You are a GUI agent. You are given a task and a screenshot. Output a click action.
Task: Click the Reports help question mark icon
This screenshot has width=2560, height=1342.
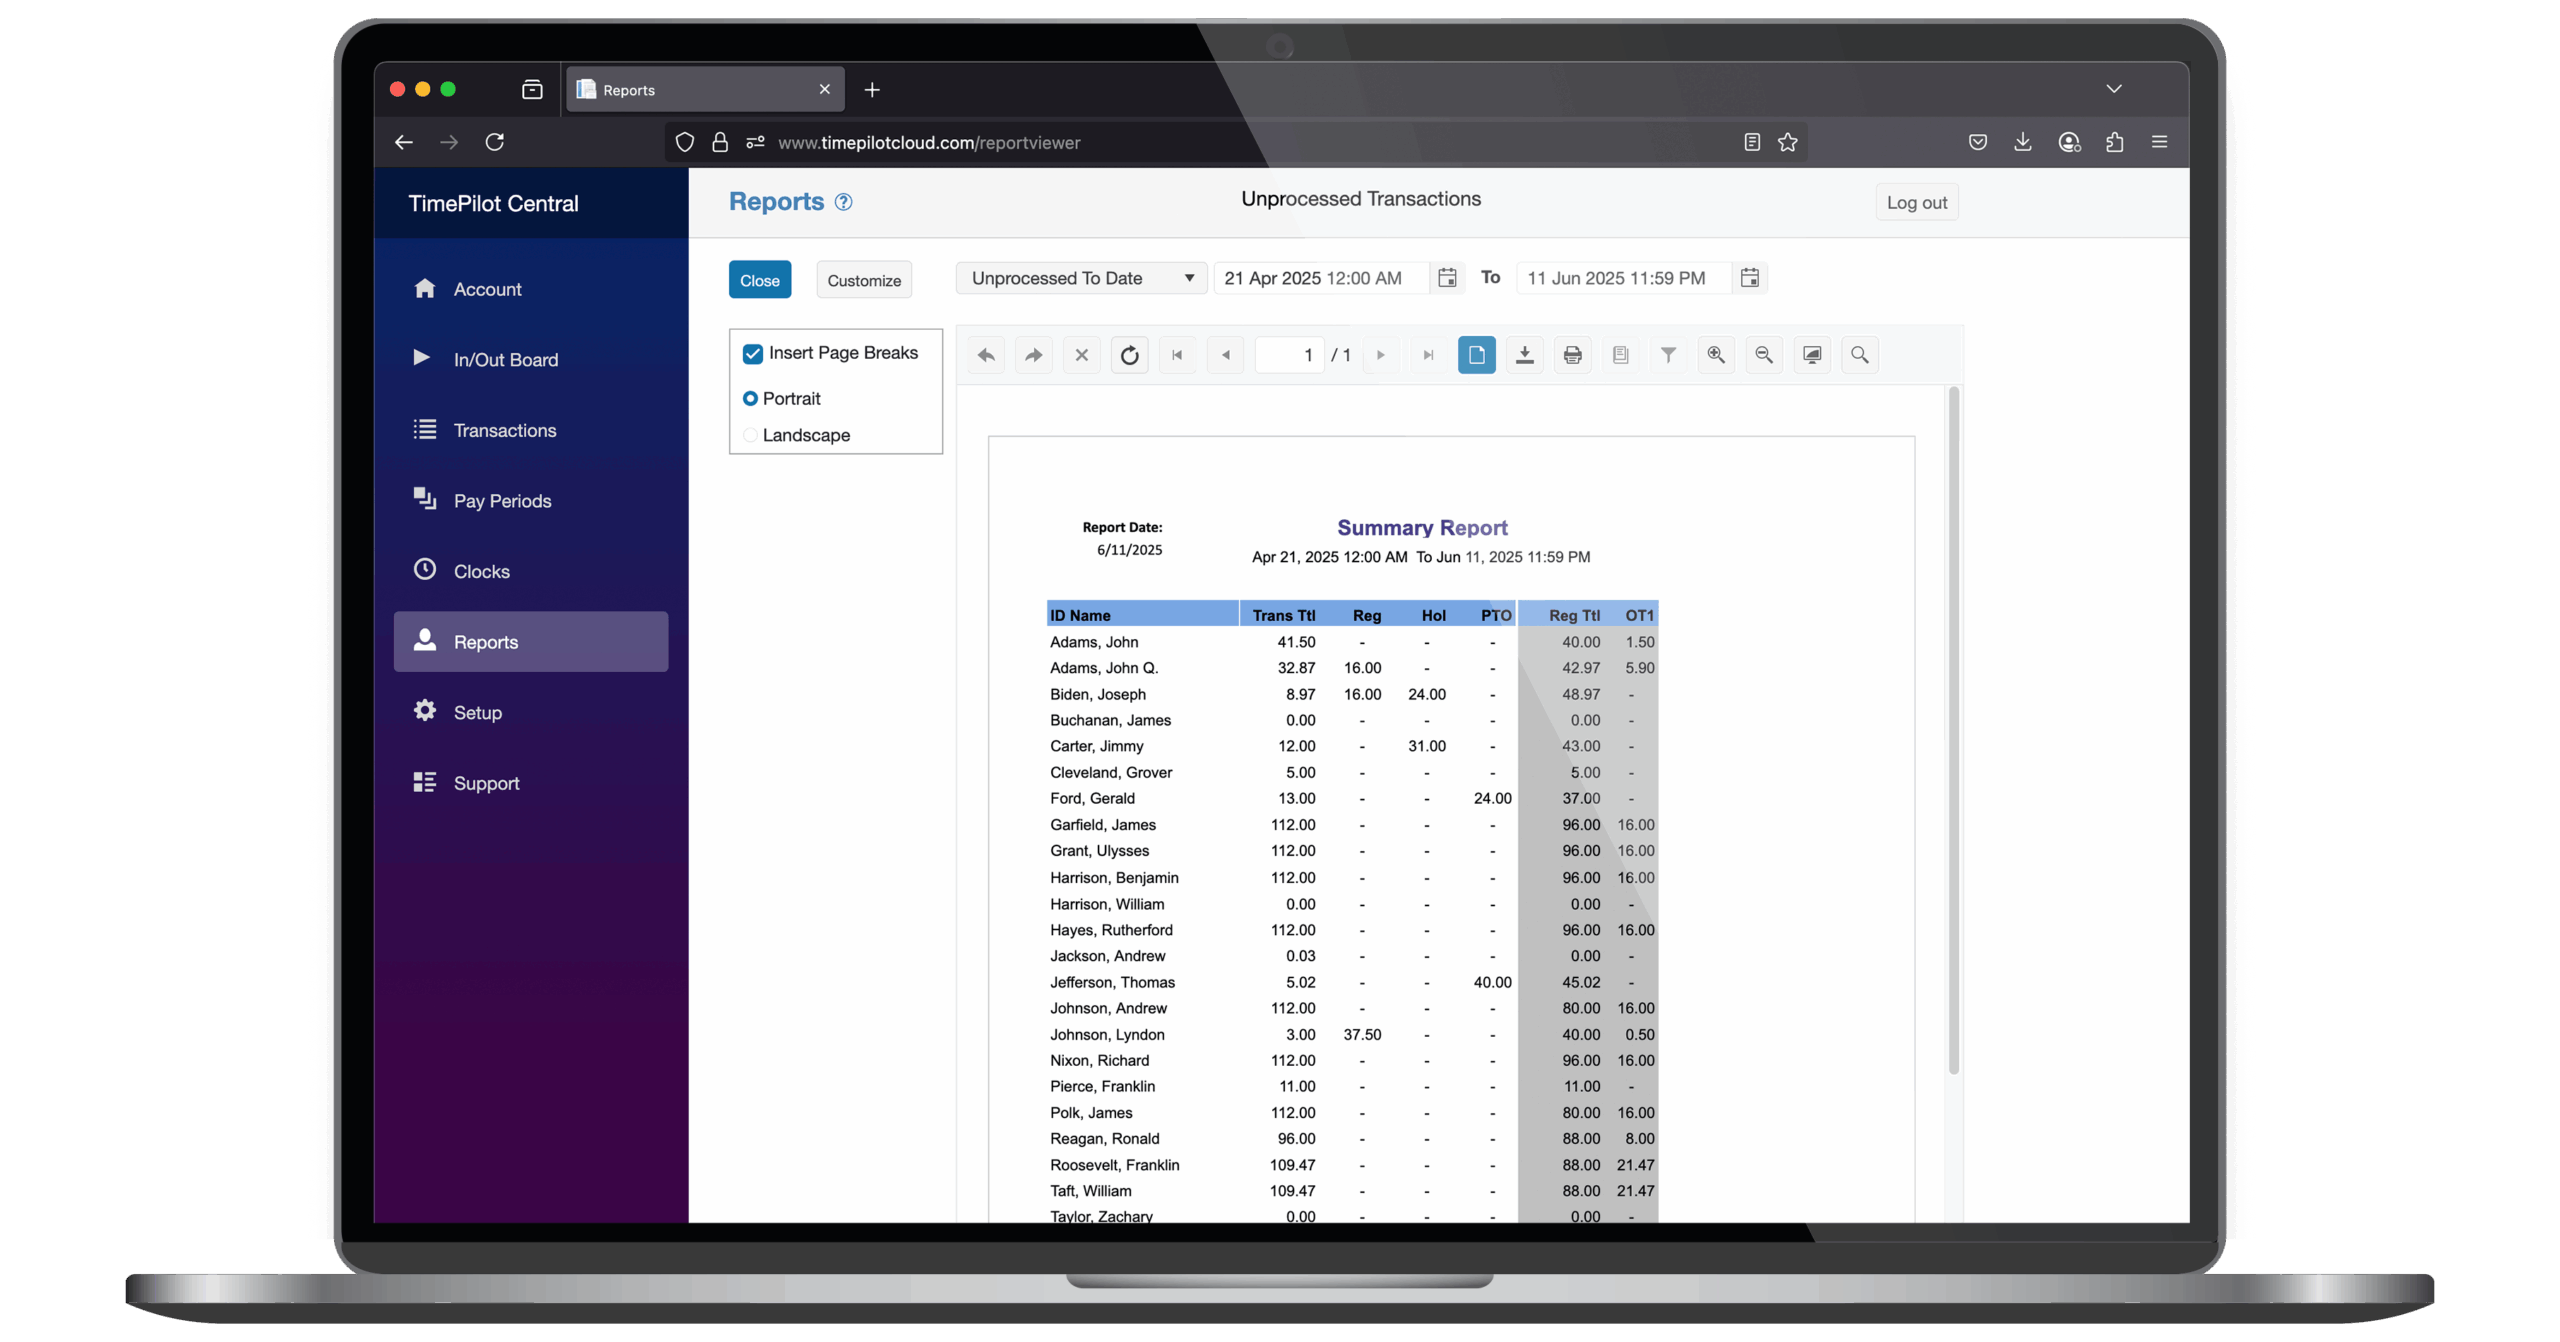click(x=843, y=202)
